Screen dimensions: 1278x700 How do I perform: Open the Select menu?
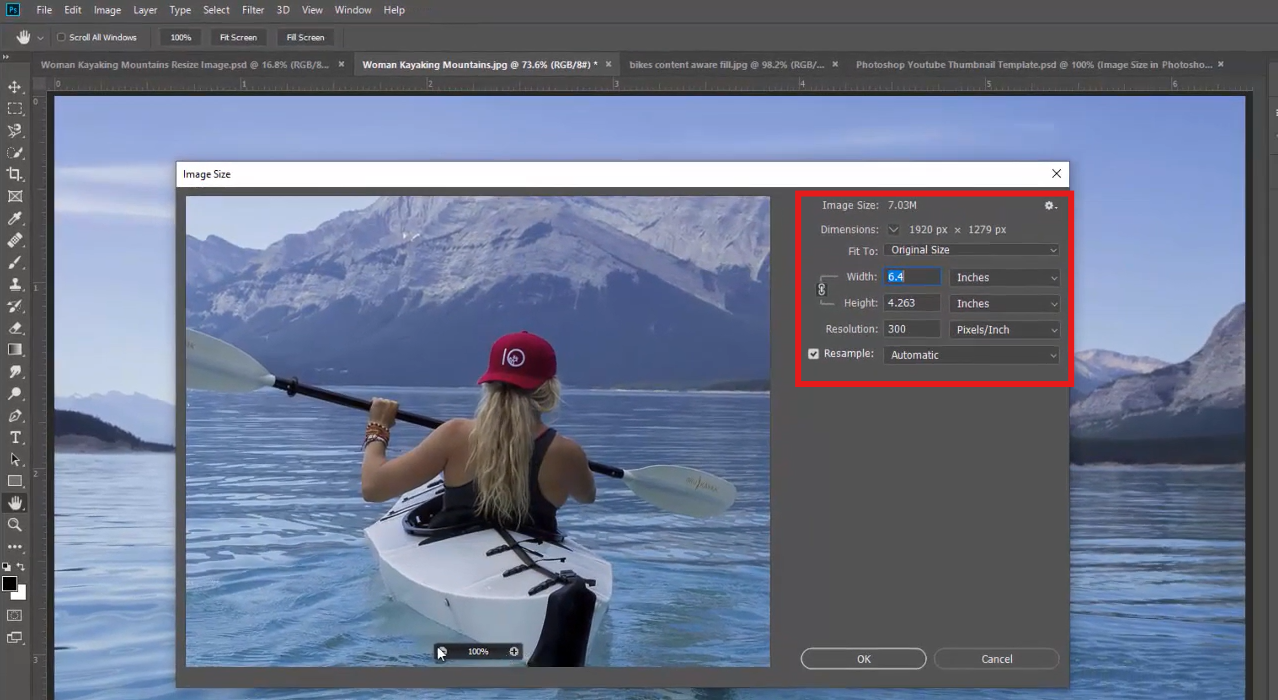216,10
